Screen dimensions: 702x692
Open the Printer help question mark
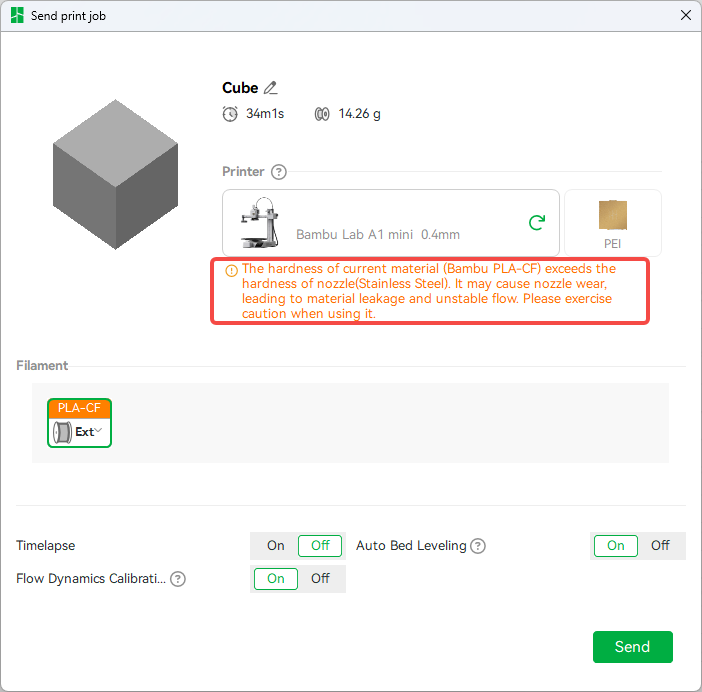point(278,172)
